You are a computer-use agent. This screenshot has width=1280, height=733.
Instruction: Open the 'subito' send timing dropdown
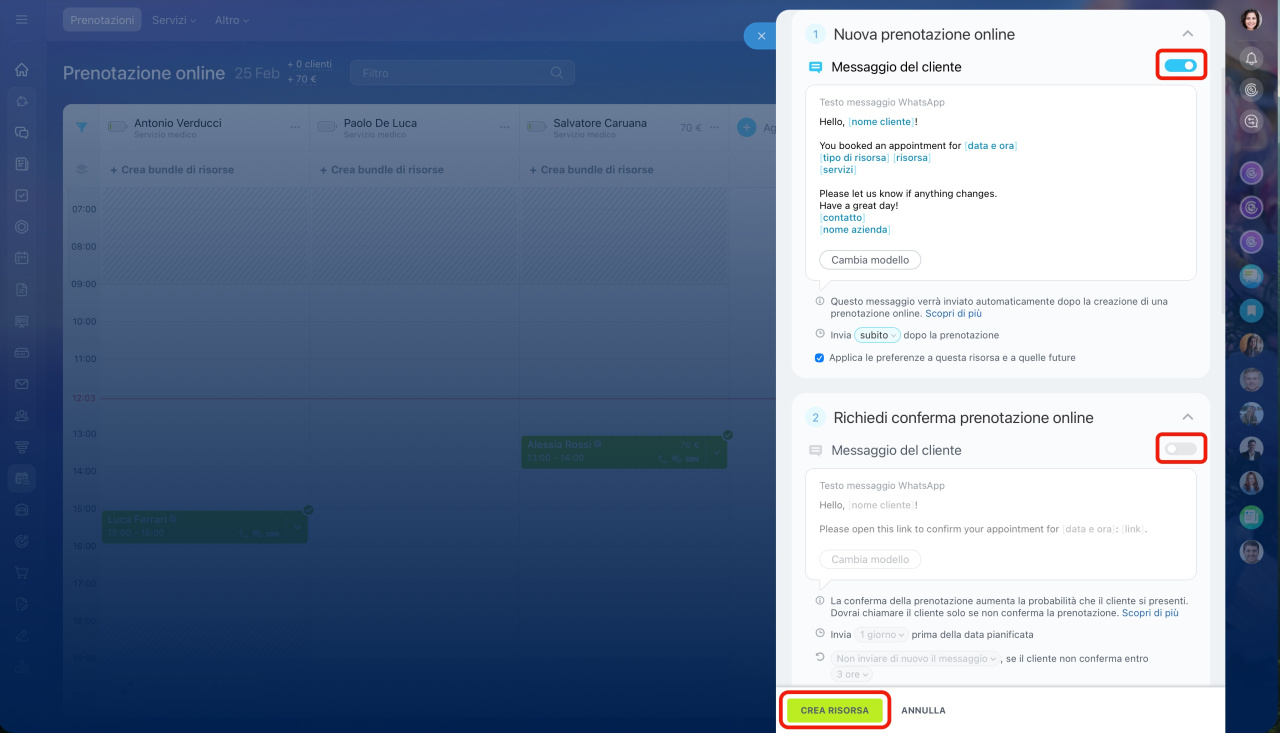878,335
